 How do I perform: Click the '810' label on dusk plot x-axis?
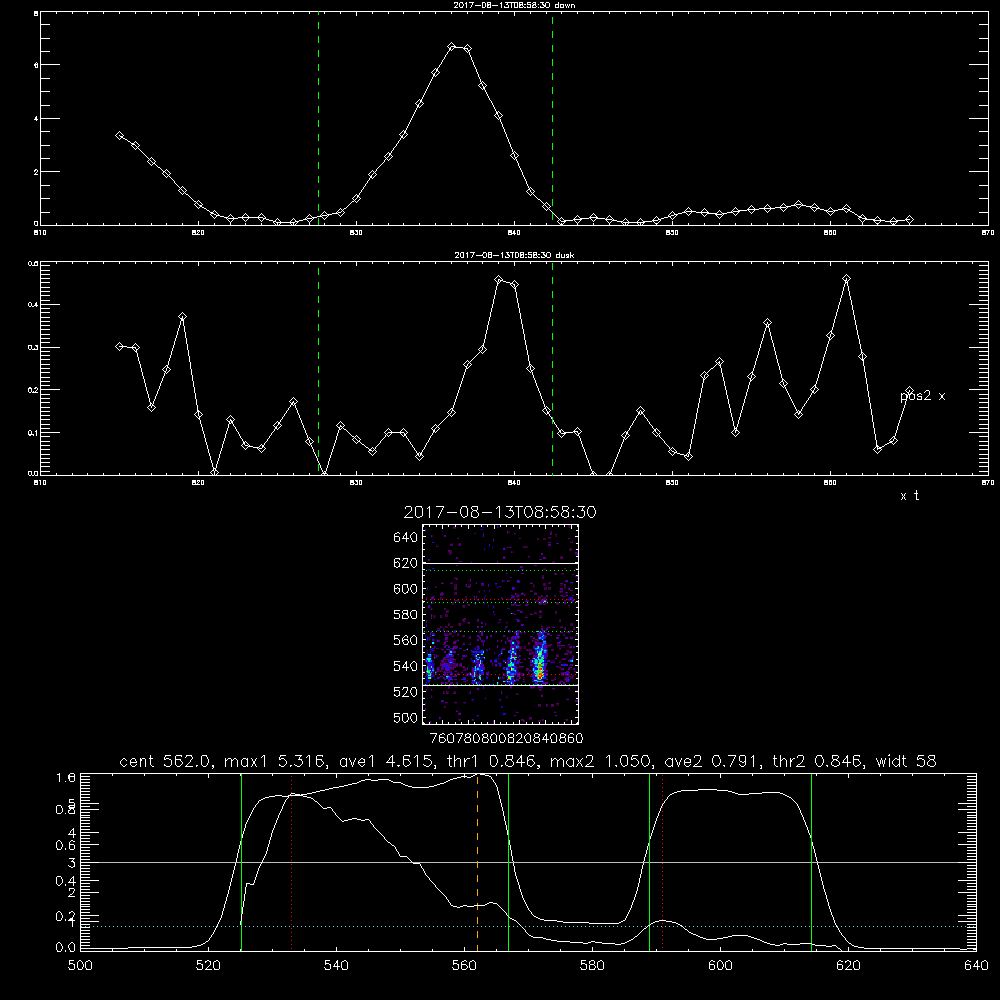40,483
